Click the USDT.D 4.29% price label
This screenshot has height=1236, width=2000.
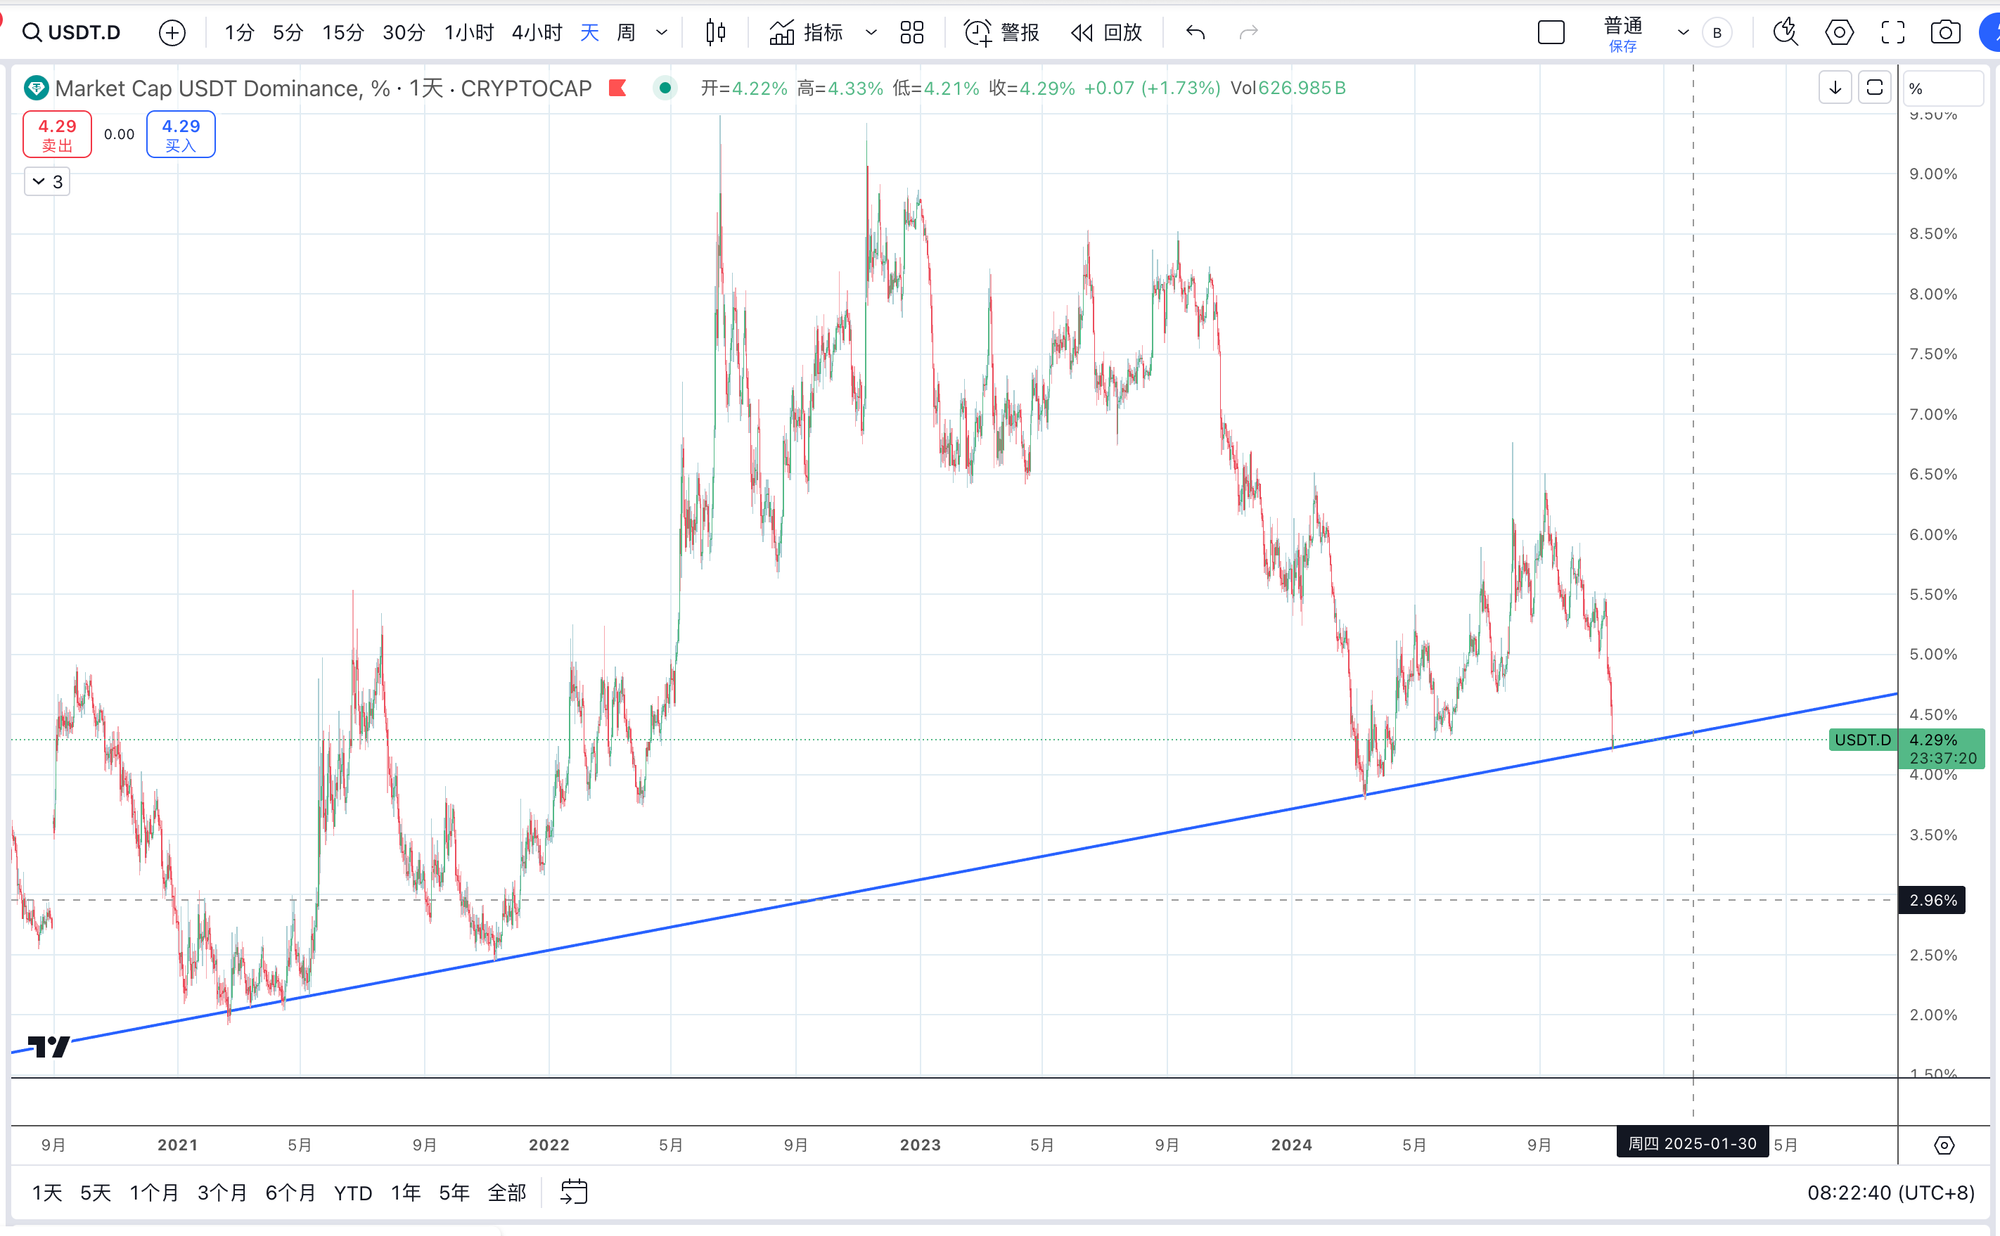[1907, 749]
